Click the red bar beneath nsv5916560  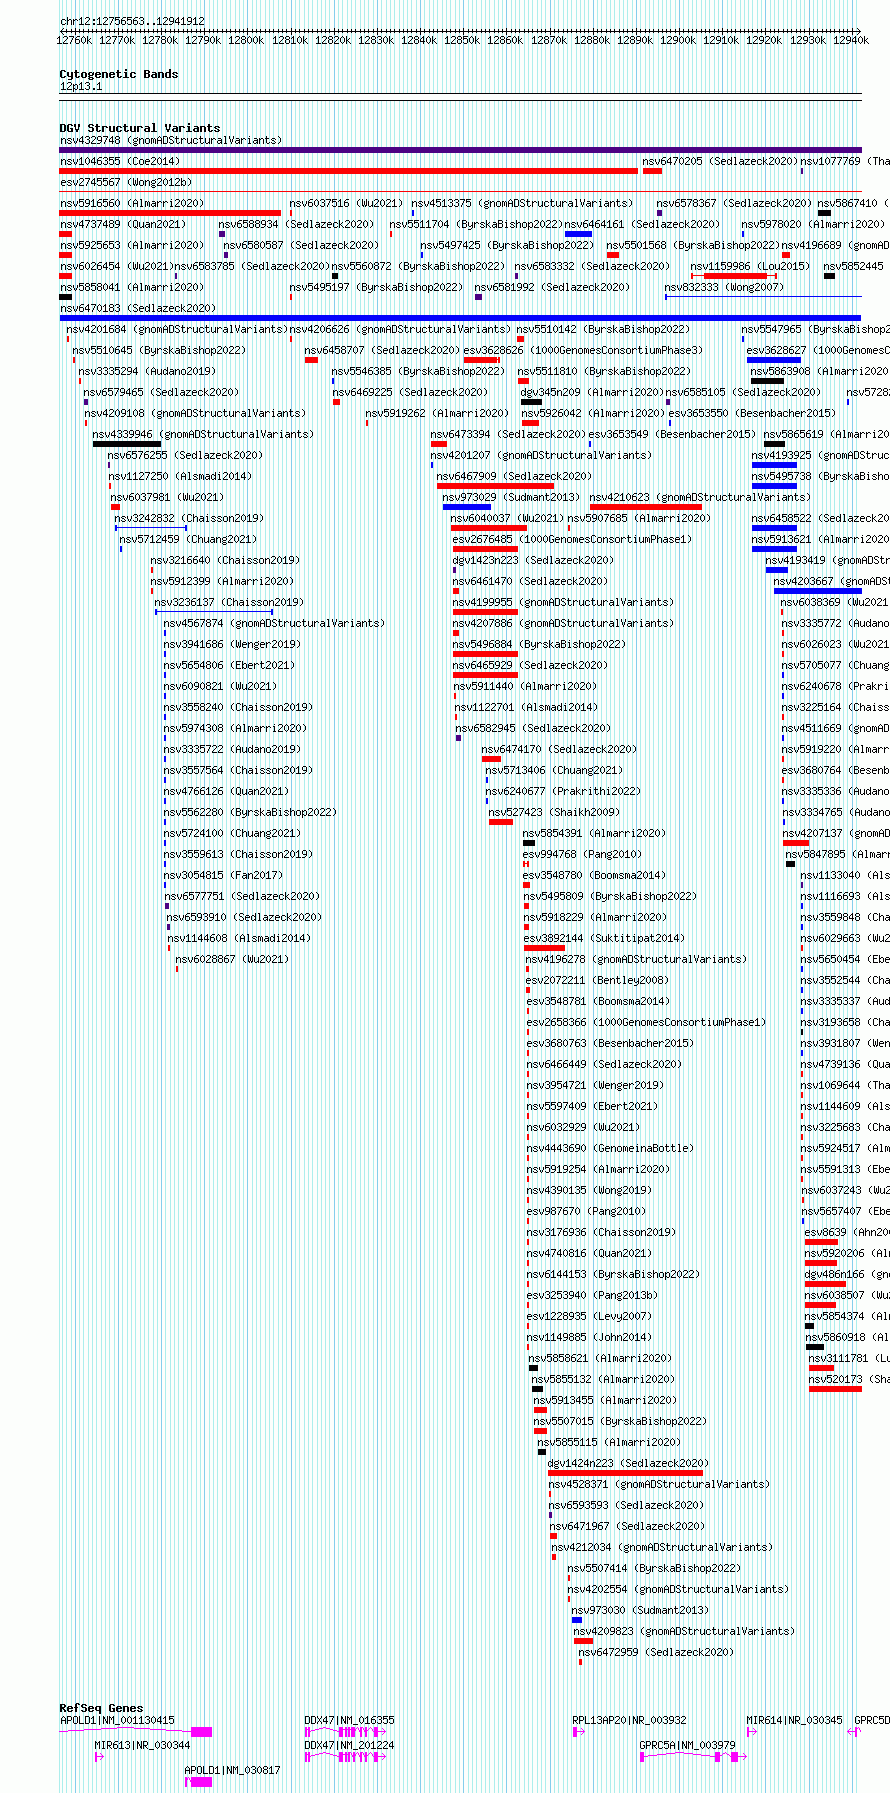pos(170,213)
